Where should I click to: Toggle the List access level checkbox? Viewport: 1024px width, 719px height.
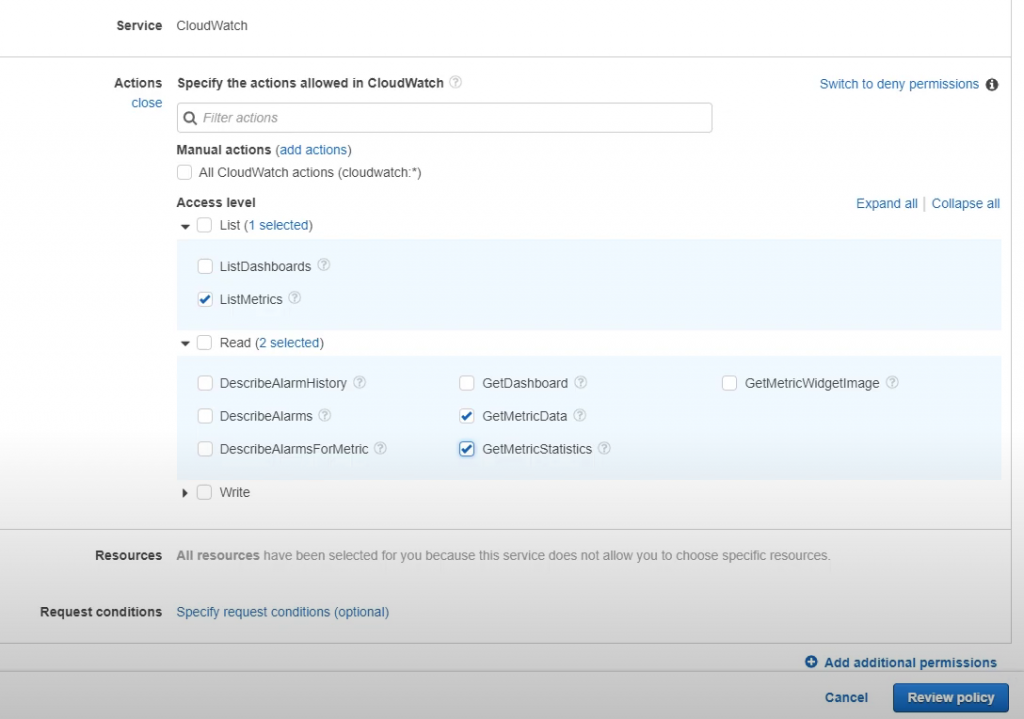tap(204, 225)
